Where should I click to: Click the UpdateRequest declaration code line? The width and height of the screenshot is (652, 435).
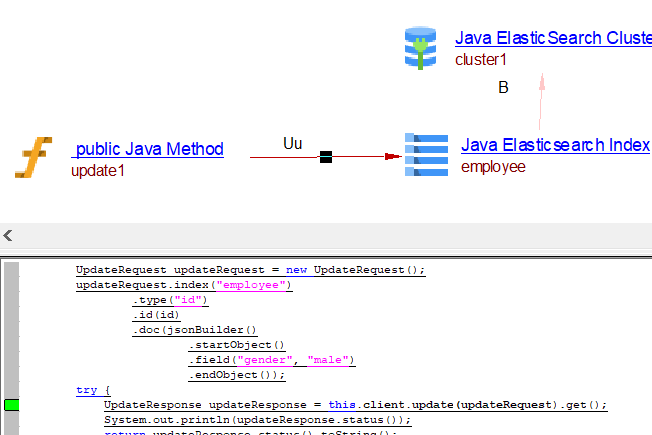250,270
